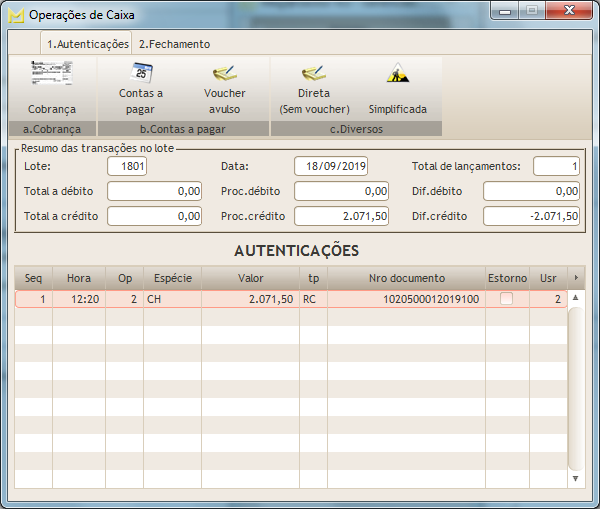Select the Voucher avulso icon
This screenshot has height=509, width=600.
pos(224,74)
